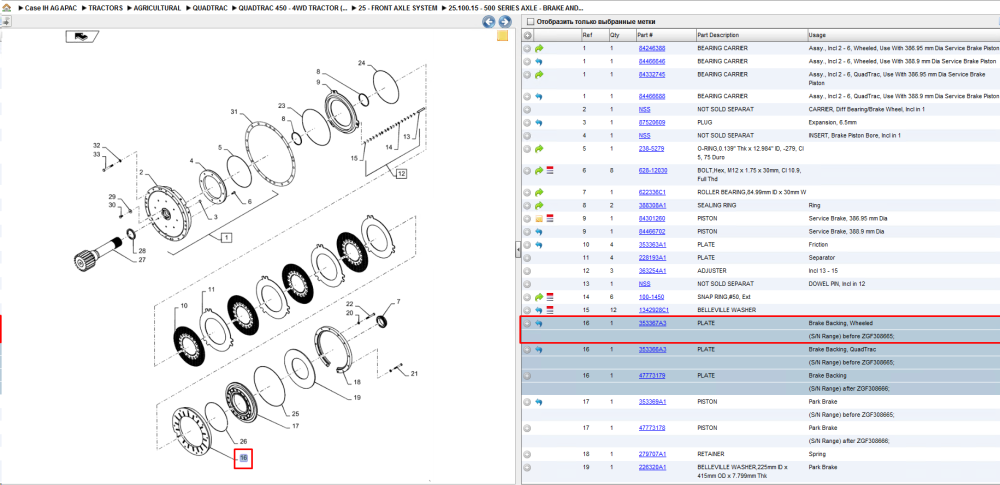Image resolution: width=1000 pixels, height=485 pixels.
Task: Click the green arrow icon for sealing ring 388308A1
Action: click(539, 205)
